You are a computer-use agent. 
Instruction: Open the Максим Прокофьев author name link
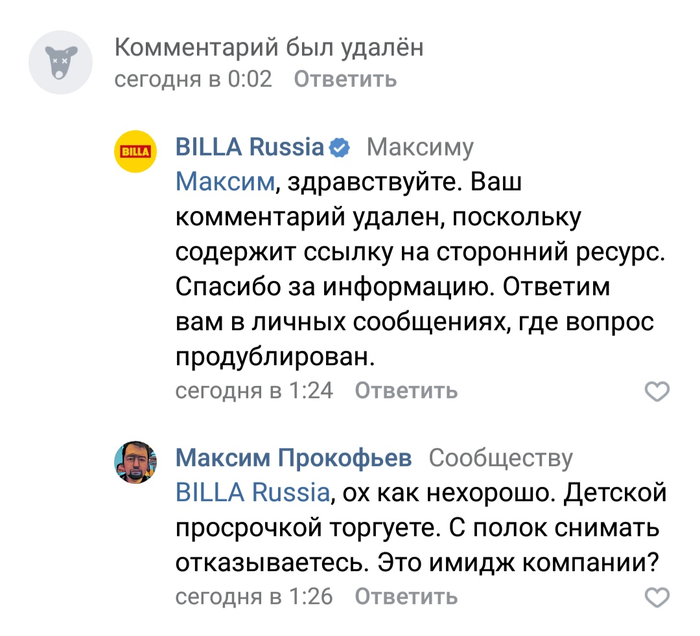(x=294, y=458)
